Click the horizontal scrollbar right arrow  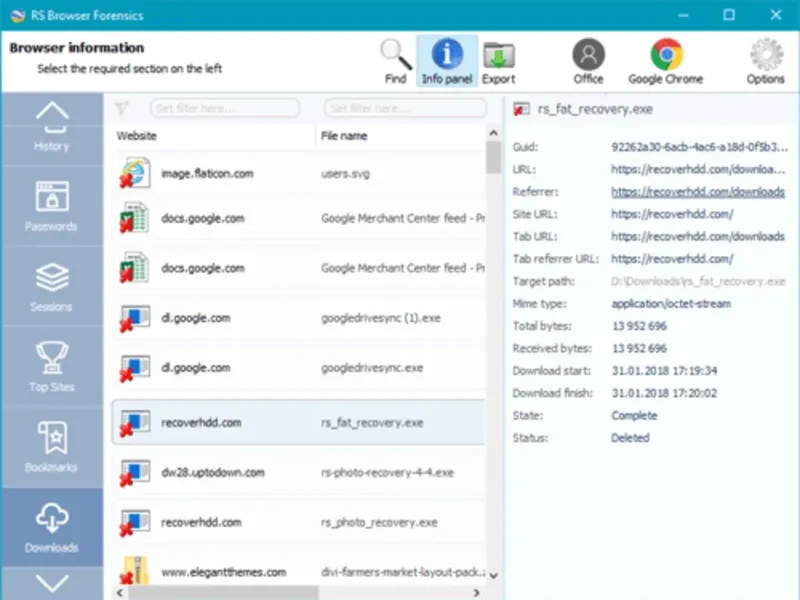[x=476, y=593]
